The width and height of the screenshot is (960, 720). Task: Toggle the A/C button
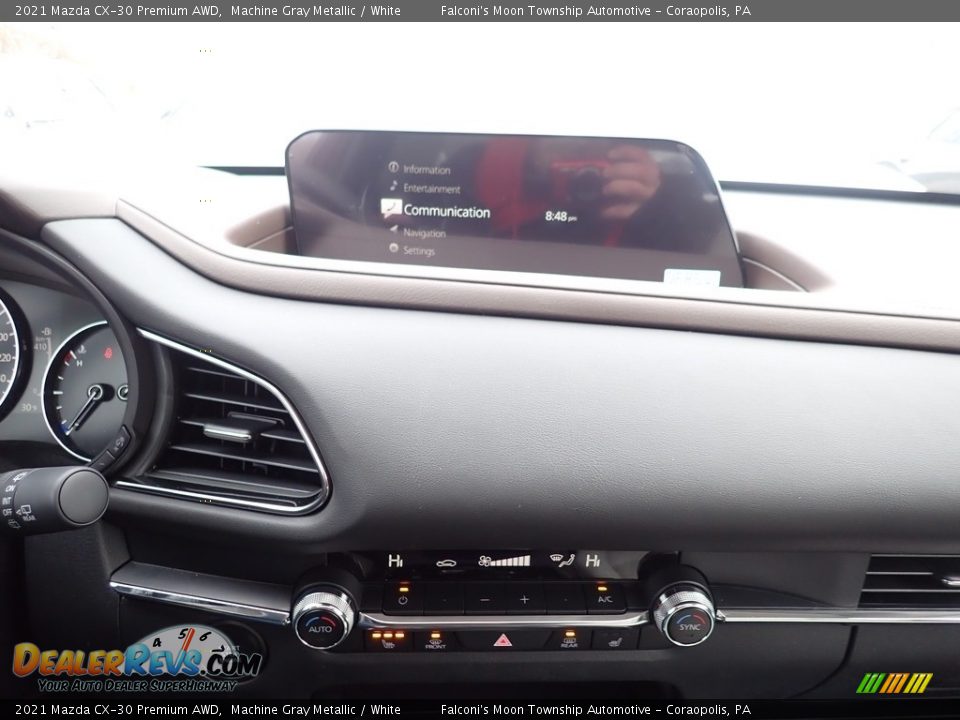(604, 599)
